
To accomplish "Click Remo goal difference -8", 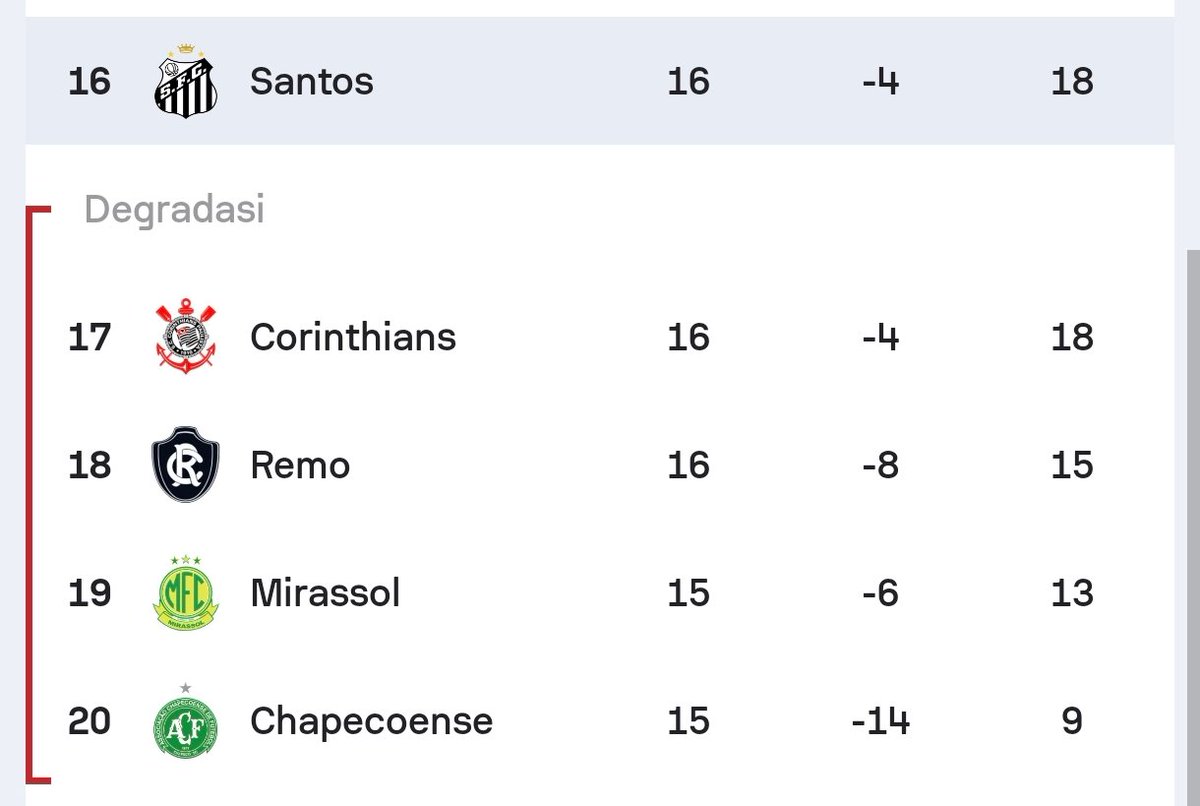I will [x=880, y=465].
